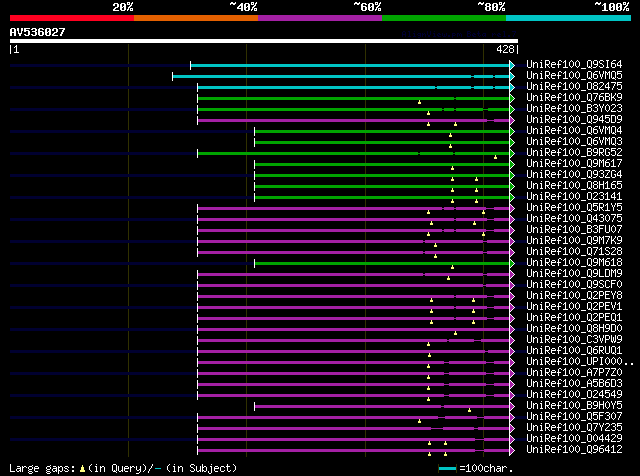Click the 428 end position label
Viewport: 640px width, 476px height.
(x=505, y=49)
